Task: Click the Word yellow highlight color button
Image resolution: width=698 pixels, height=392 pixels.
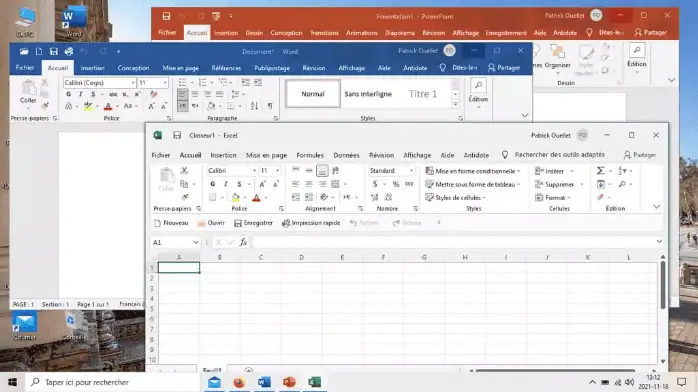Action: point(88,106)
